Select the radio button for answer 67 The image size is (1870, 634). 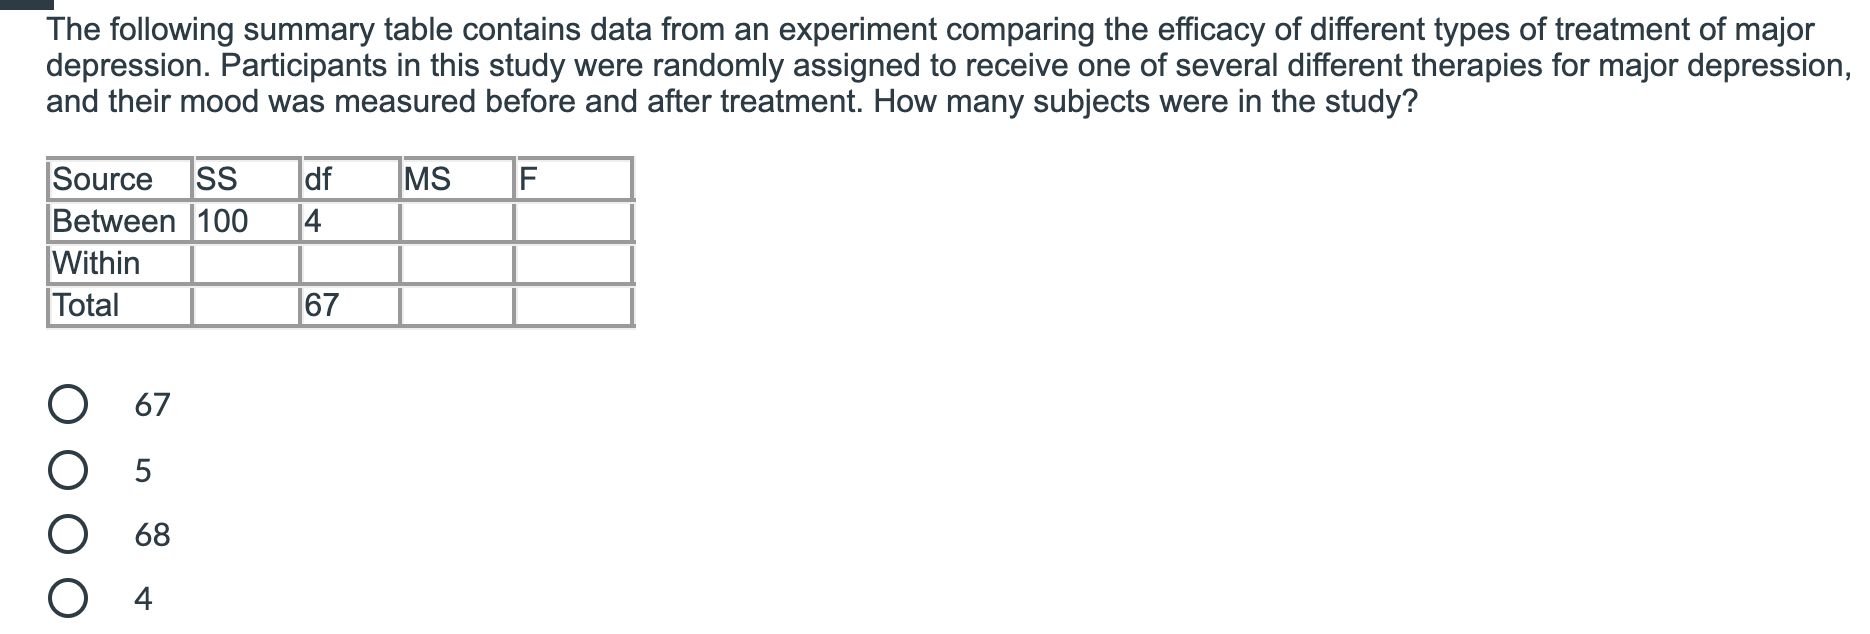pos(67,405)
